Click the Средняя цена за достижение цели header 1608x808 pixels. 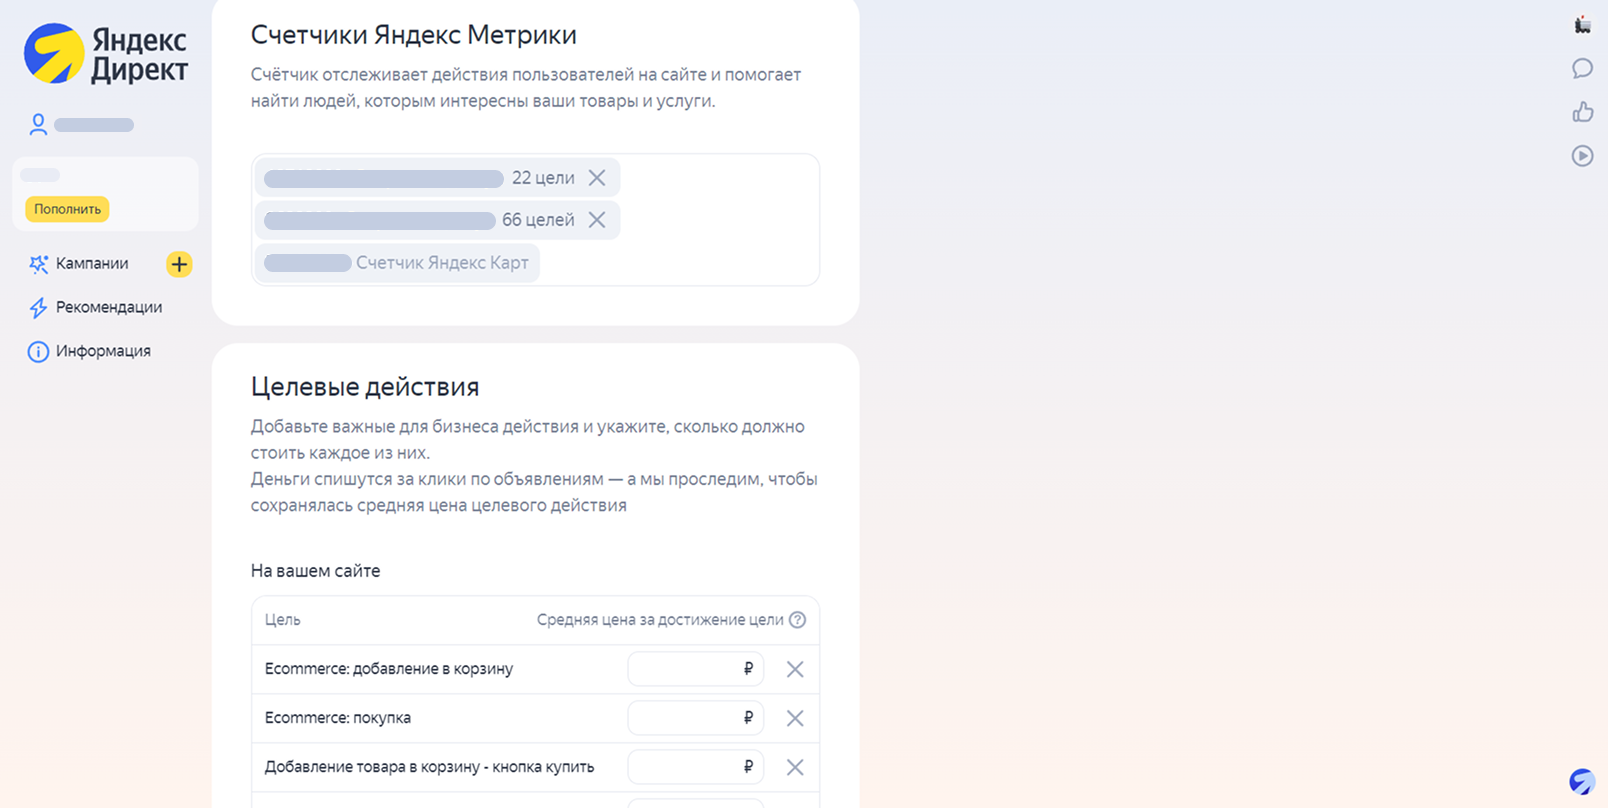coord(660,620)
